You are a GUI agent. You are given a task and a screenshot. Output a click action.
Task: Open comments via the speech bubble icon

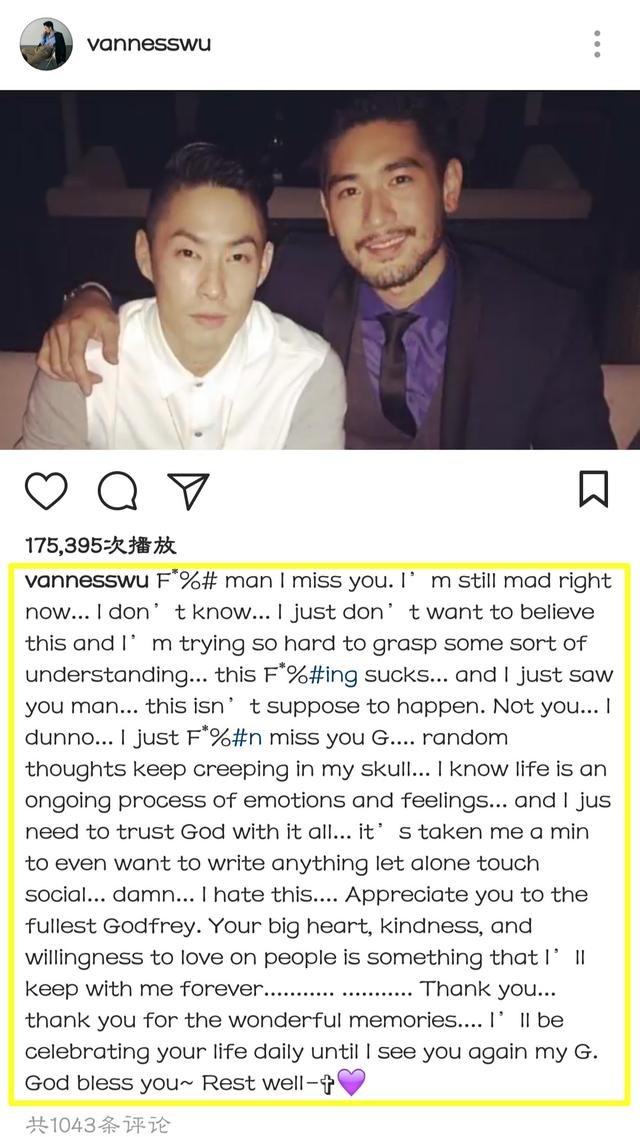(x=117, y=492)
